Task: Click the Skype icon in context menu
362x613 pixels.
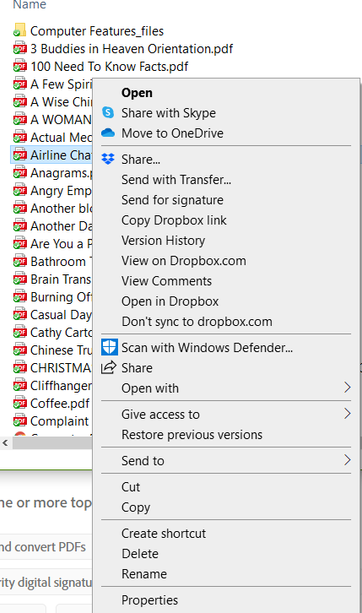Action: coord(108,113)
